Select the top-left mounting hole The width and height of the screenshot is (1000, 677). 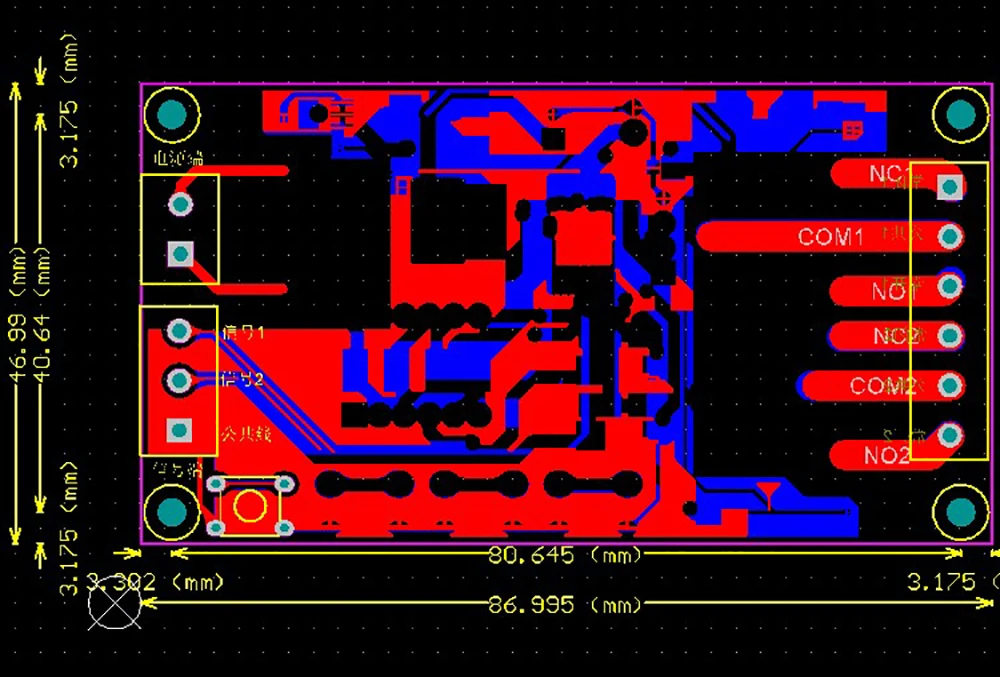[172, 115]
